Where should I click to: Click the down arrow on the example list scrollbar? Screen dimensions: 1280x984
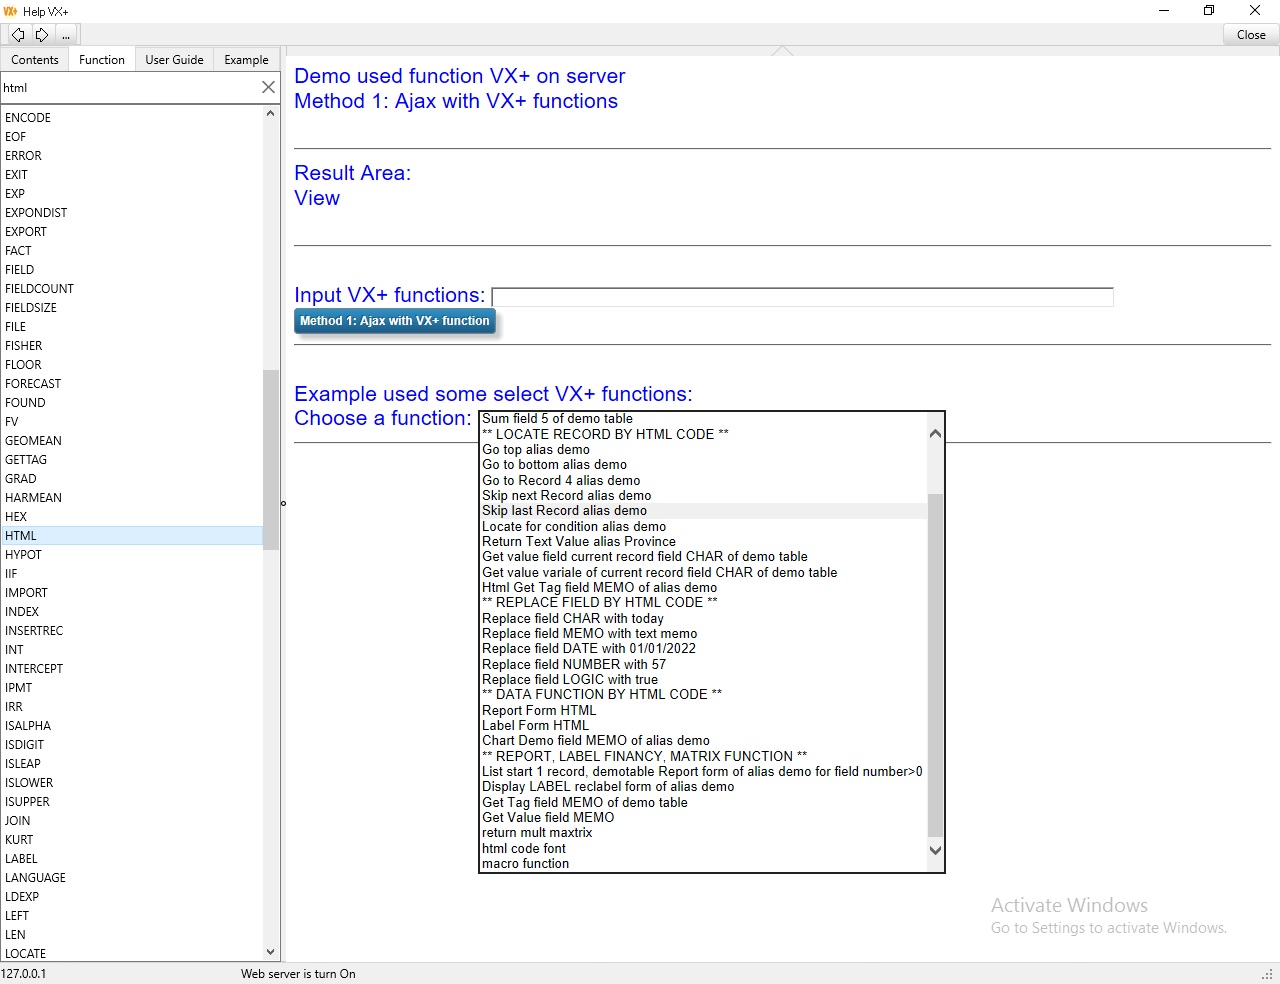[934, 850]
